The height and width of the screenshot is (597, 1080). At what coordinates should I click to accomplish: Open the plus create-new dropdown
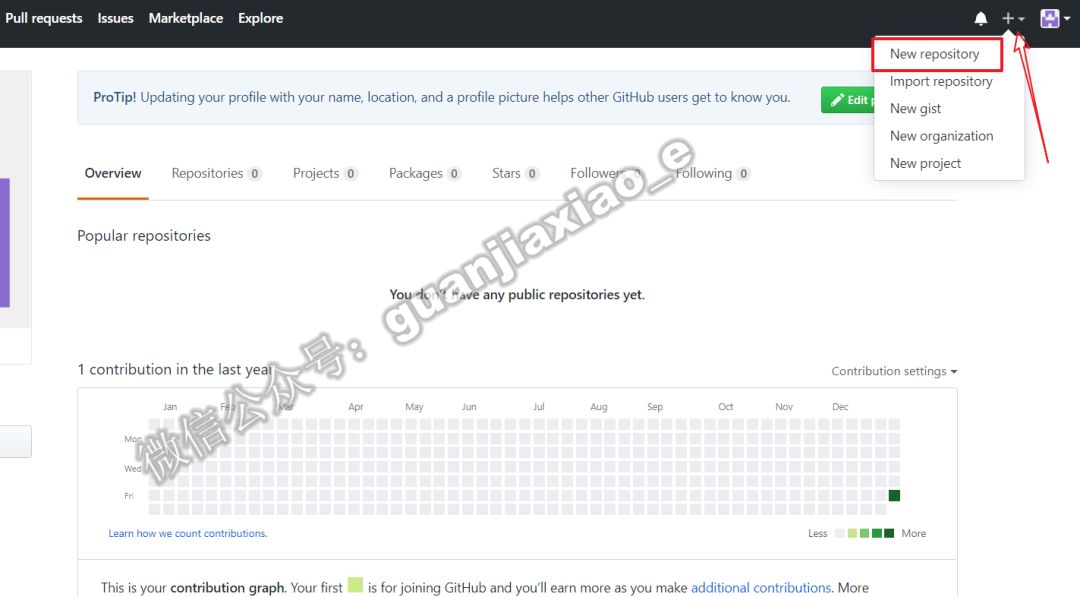[1013, 19]
